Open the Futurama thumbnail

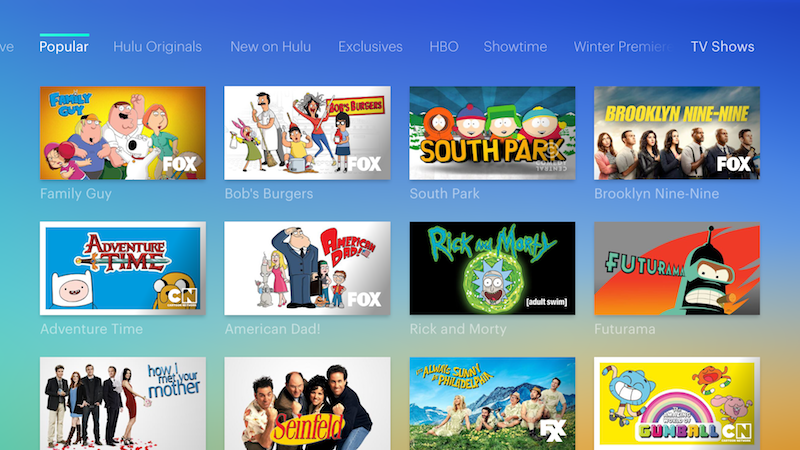(x=677, y=268)
